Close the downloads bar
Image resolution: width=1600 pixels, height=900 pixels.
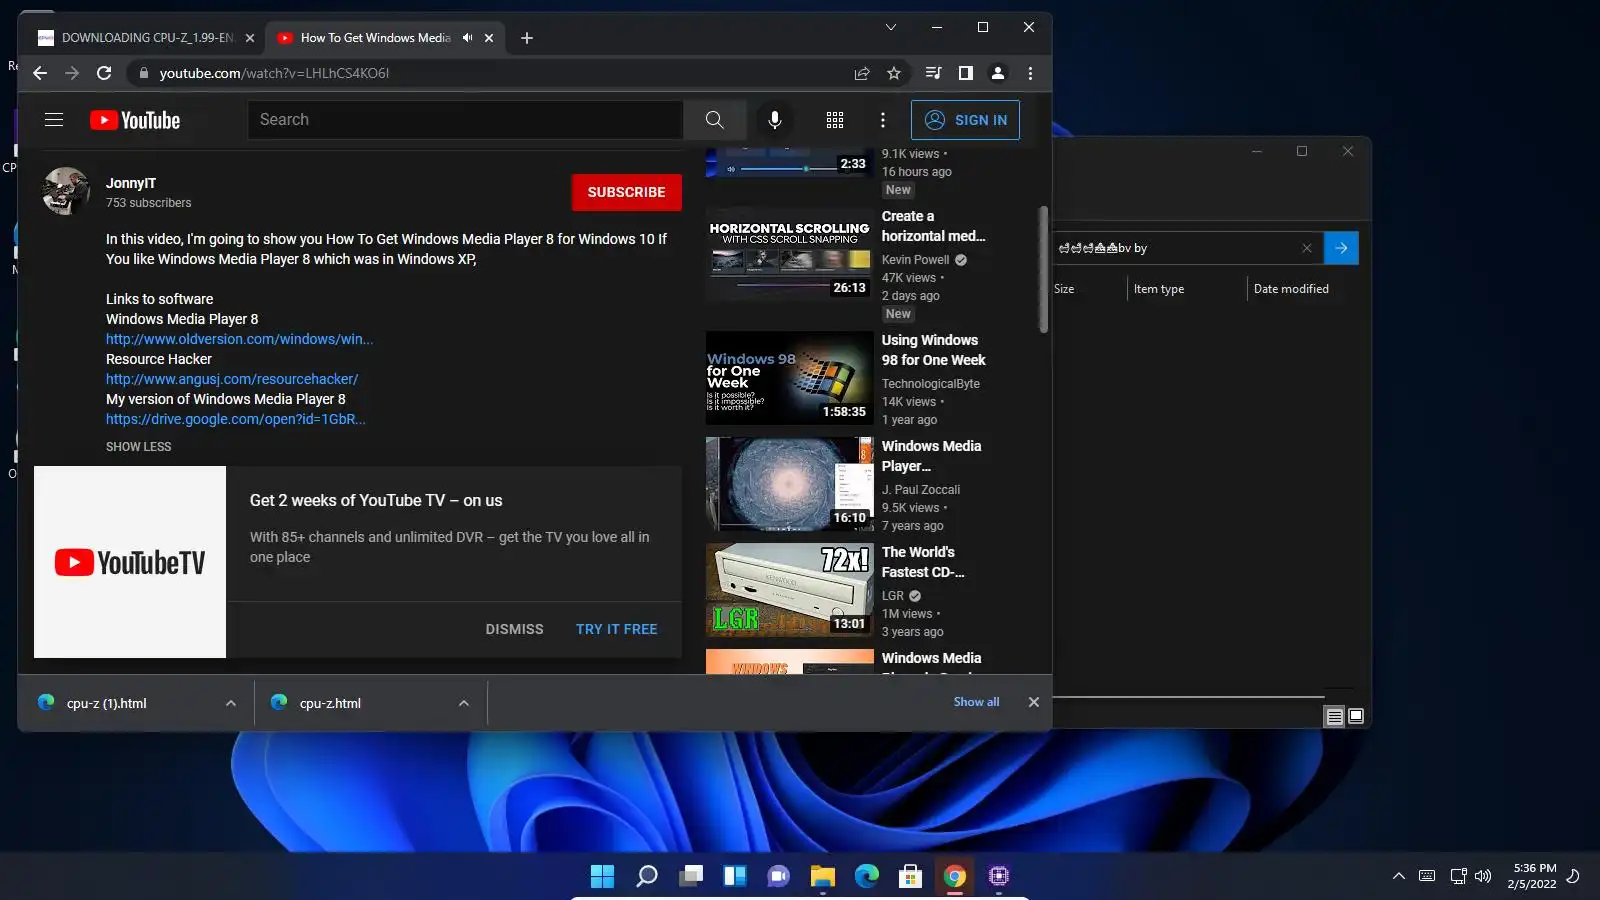tap(1034, 702)
